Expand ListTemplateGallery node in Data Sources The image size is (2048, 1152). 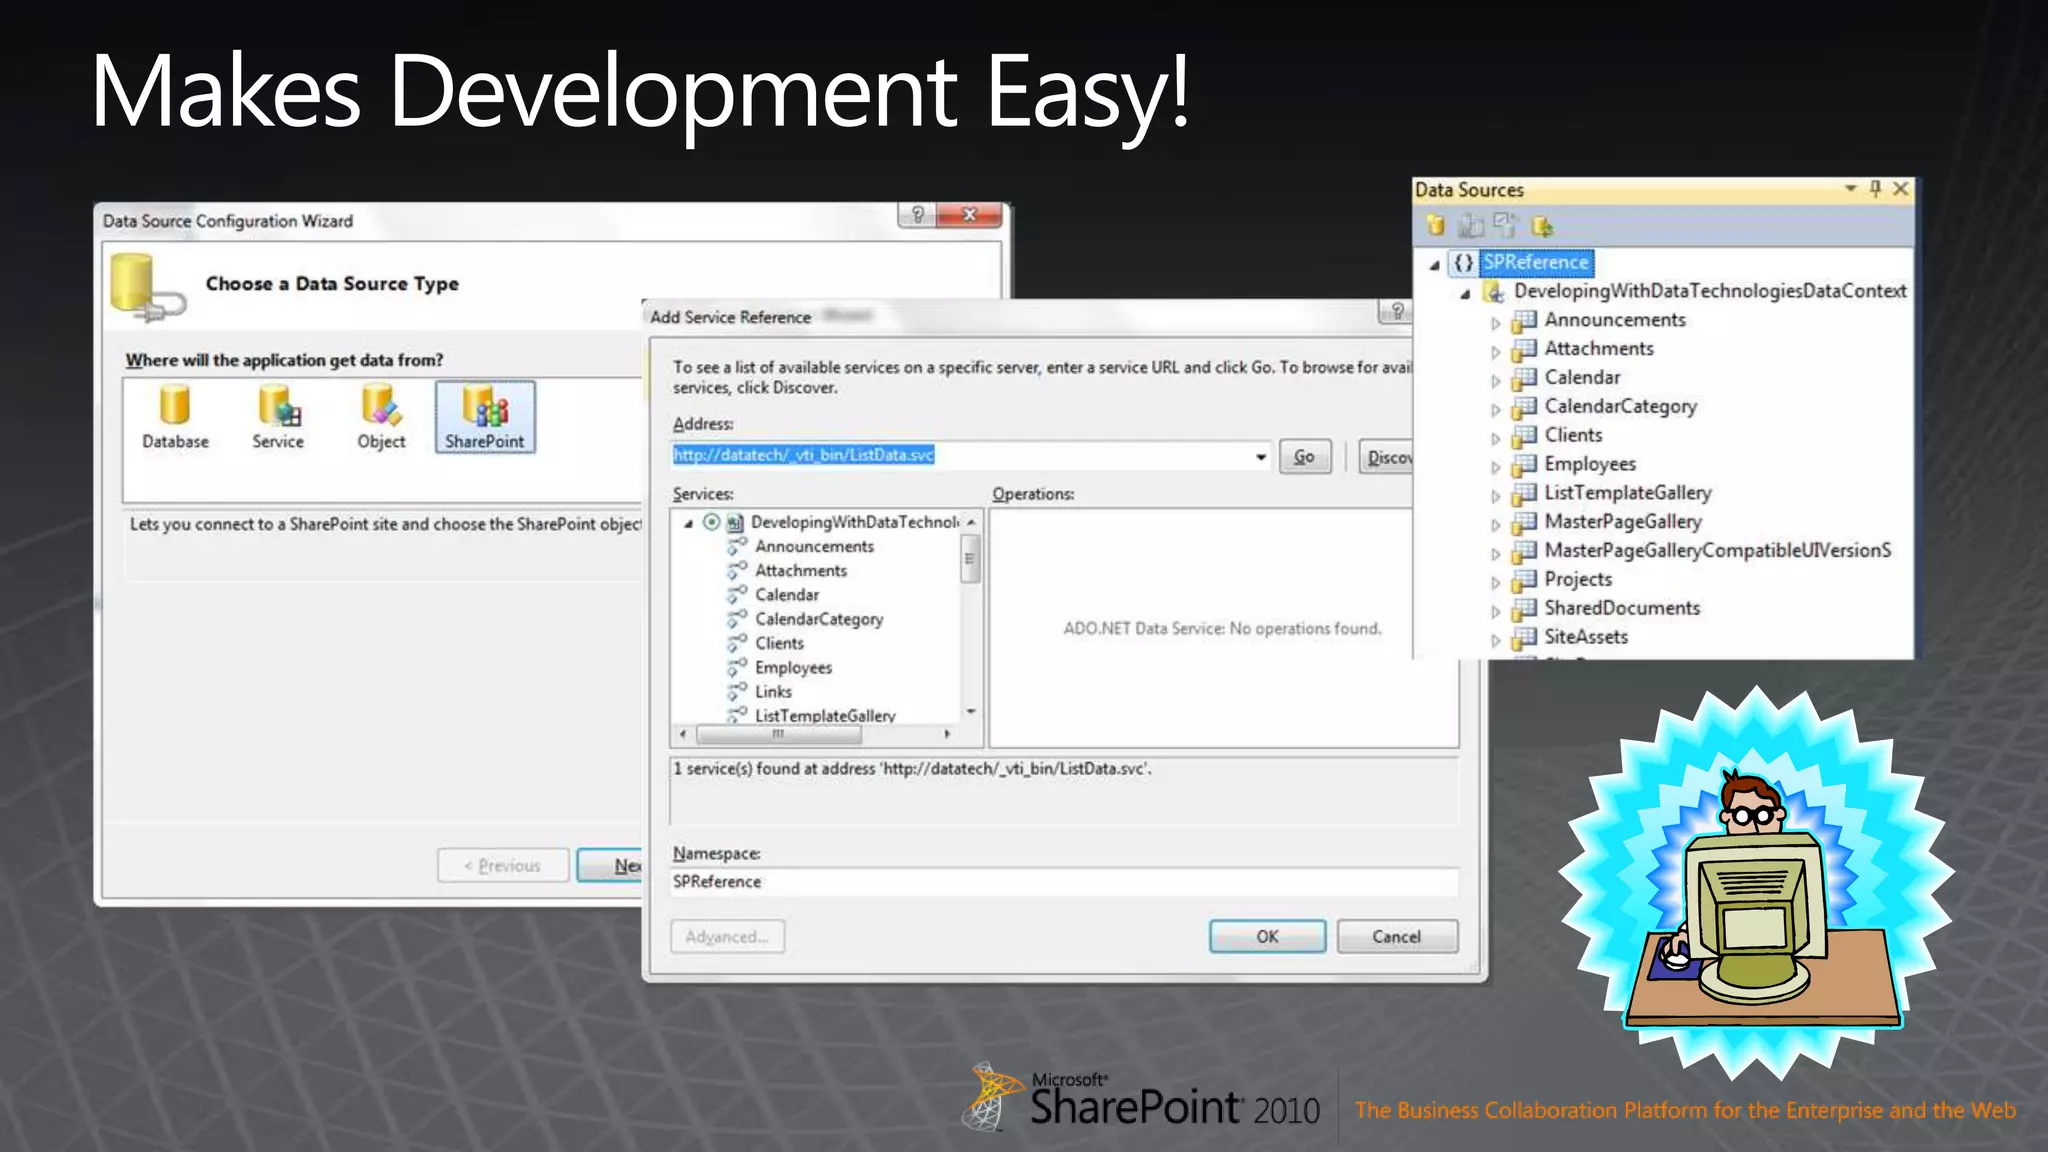[x=1496, y=496]
